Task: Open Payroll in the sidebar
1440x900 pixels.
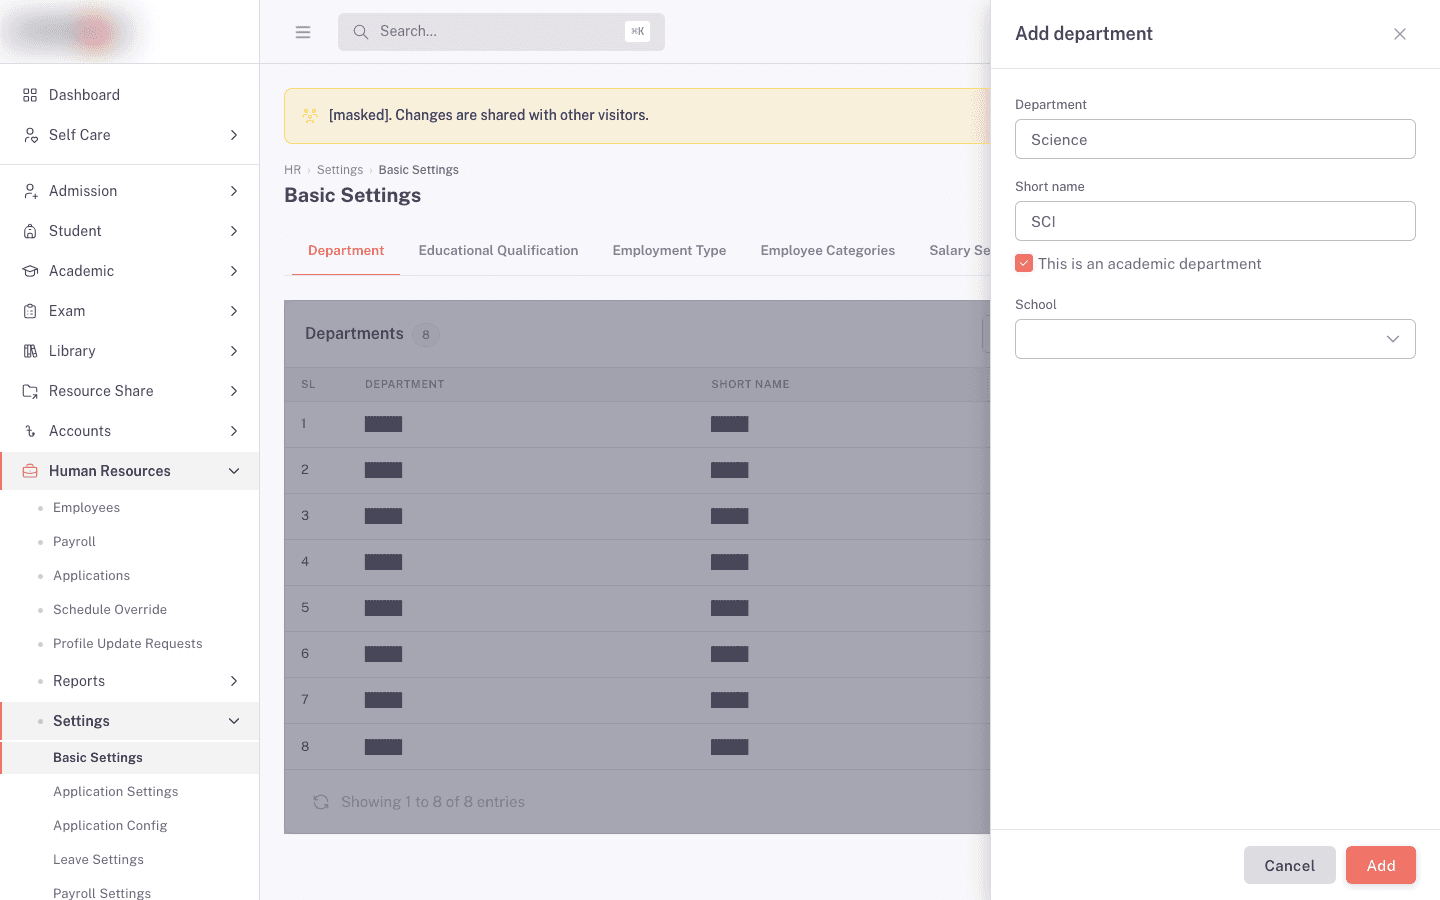Action: coord(74,542)
